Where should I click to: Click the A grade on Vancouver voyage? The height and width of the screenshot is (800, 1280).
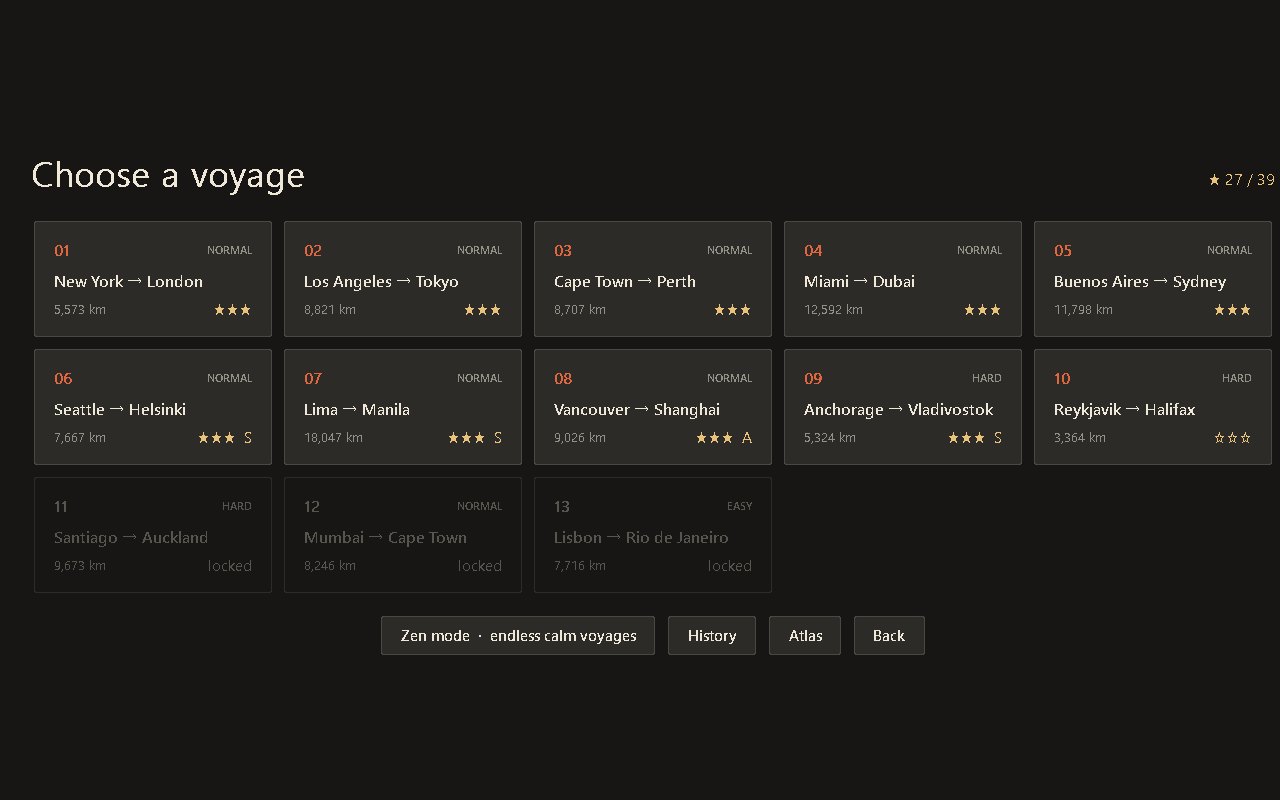[747, 438]
